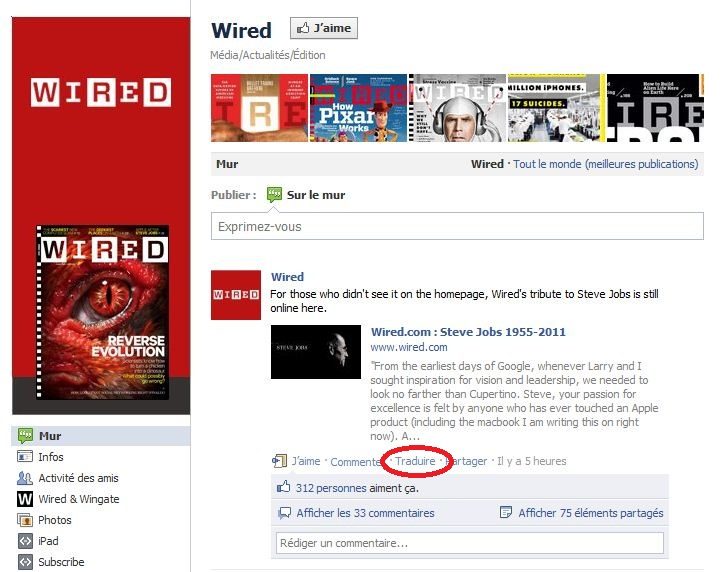Click the Infos icon in sidebar

coord(25,457)
